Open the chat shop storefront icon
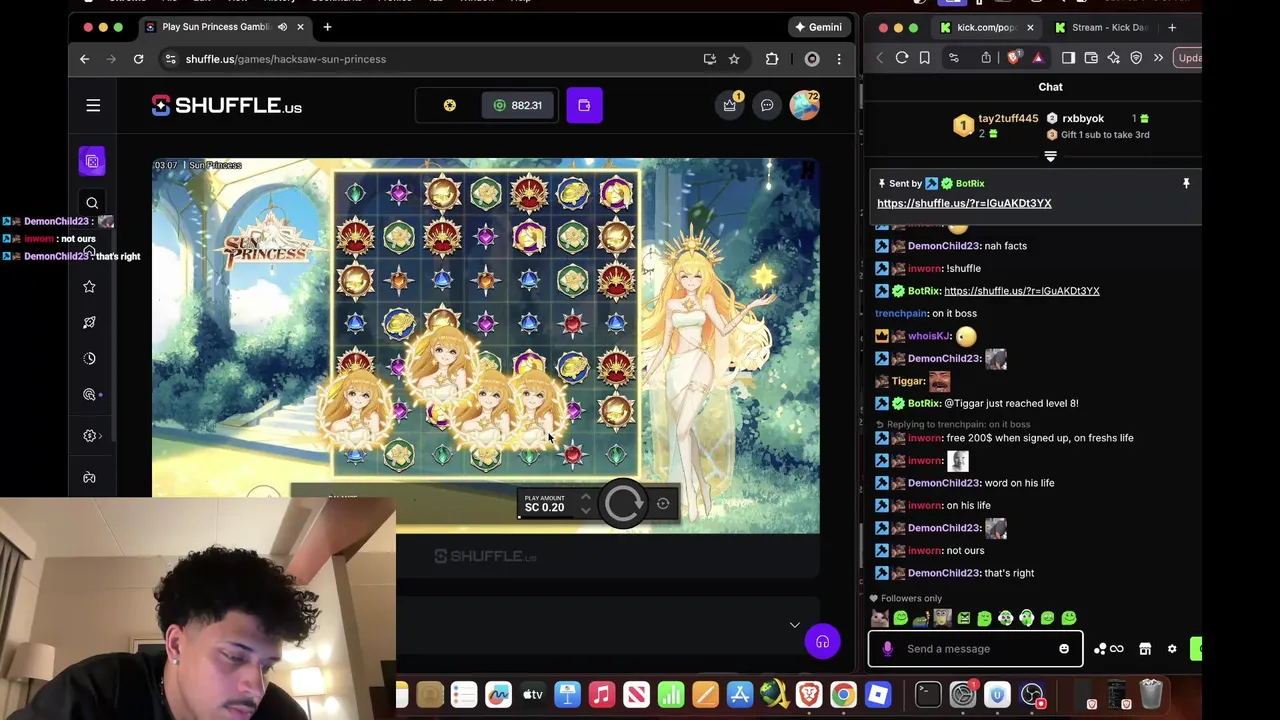1280x720 pixels. click(1145, 649)
